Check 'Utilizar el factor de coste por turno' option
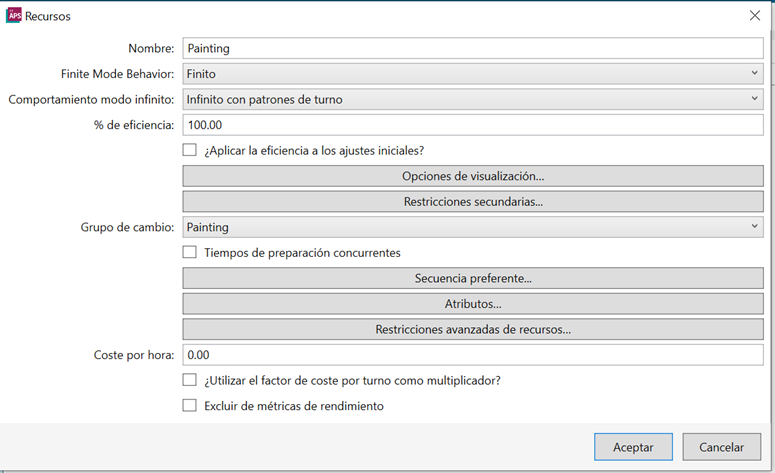 (189, 380)
